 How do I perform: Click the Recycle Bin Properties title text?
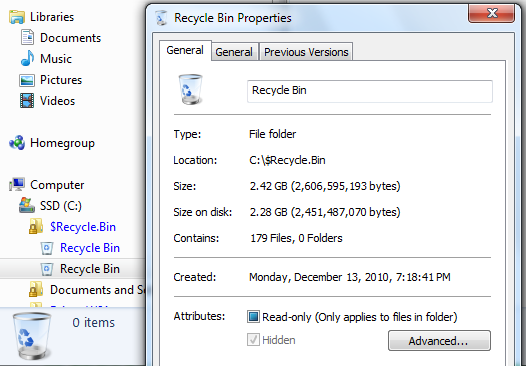(x=233, y=18)
